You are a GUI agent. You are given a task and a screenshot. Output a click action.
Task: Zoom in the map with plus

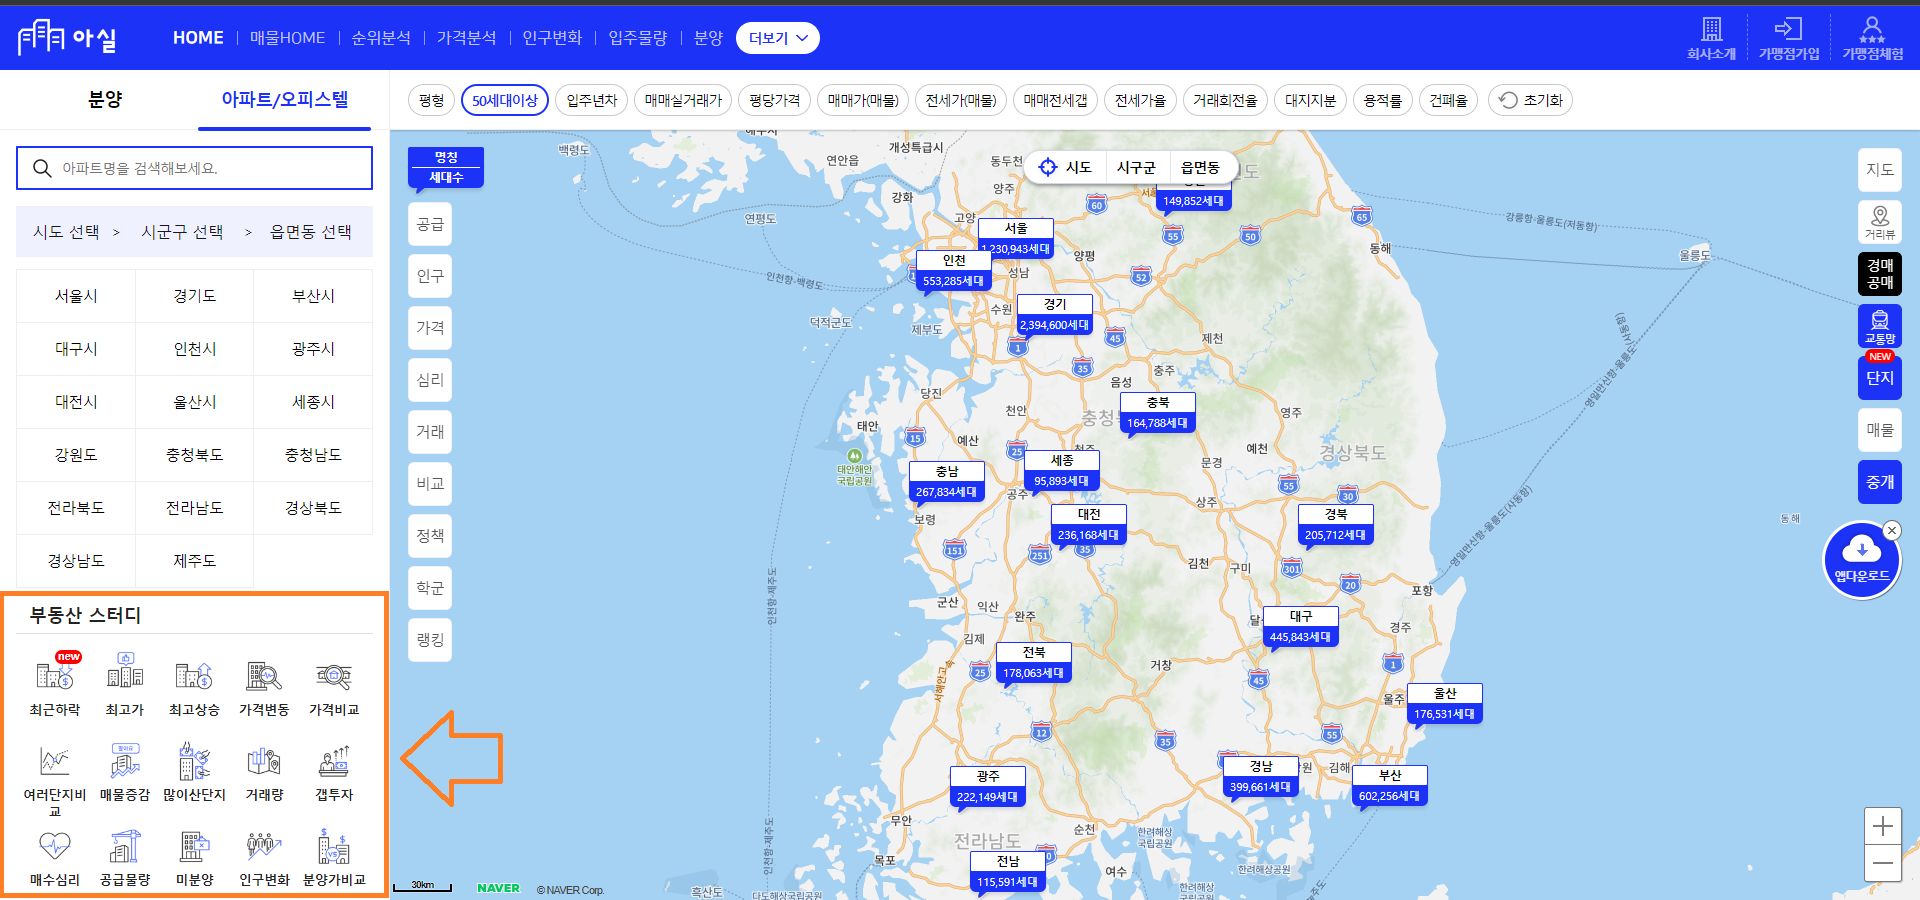(x=1883, y=826)
